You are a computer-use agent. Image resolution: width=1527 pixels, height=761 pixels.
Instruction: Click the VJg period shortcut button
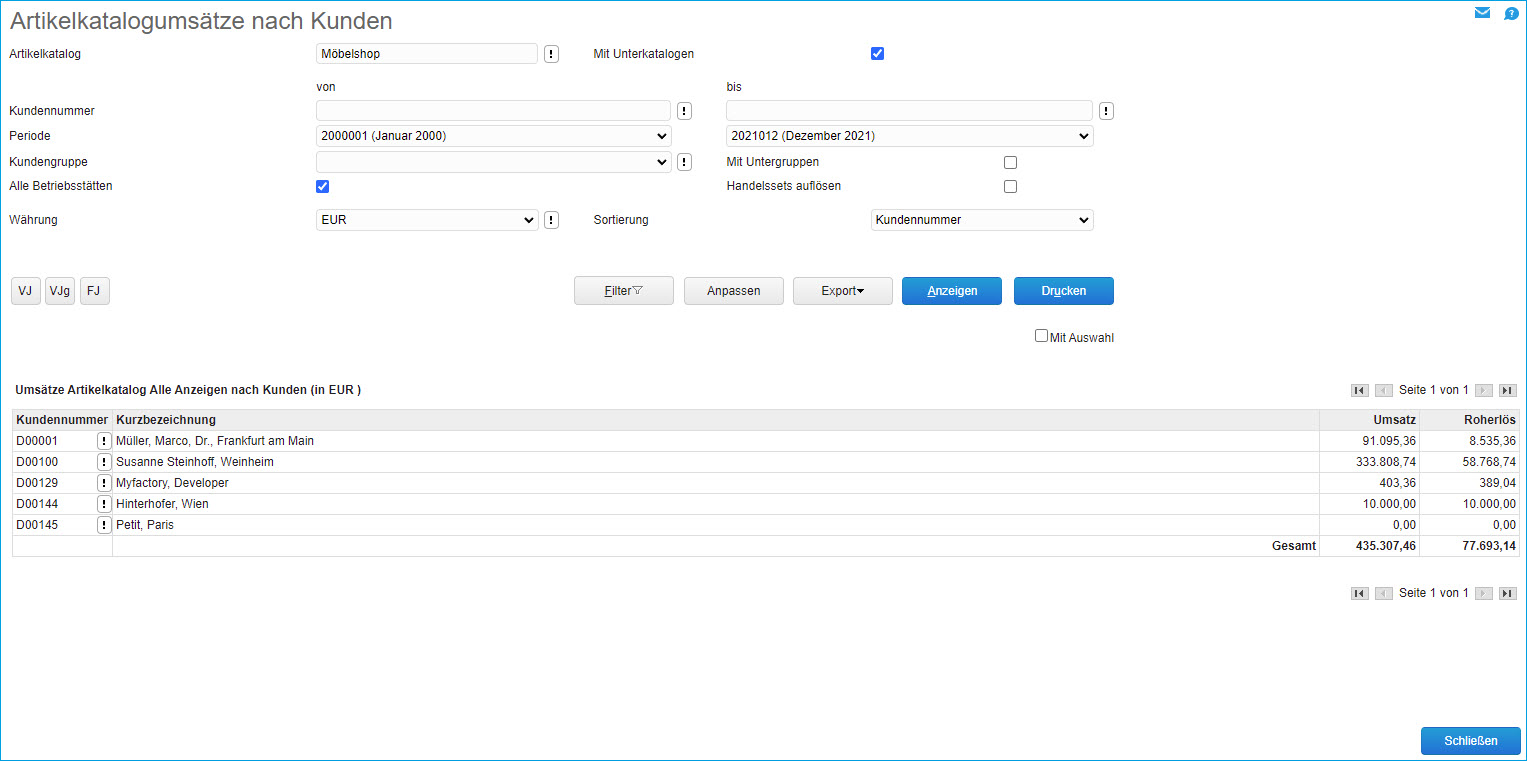60,291
